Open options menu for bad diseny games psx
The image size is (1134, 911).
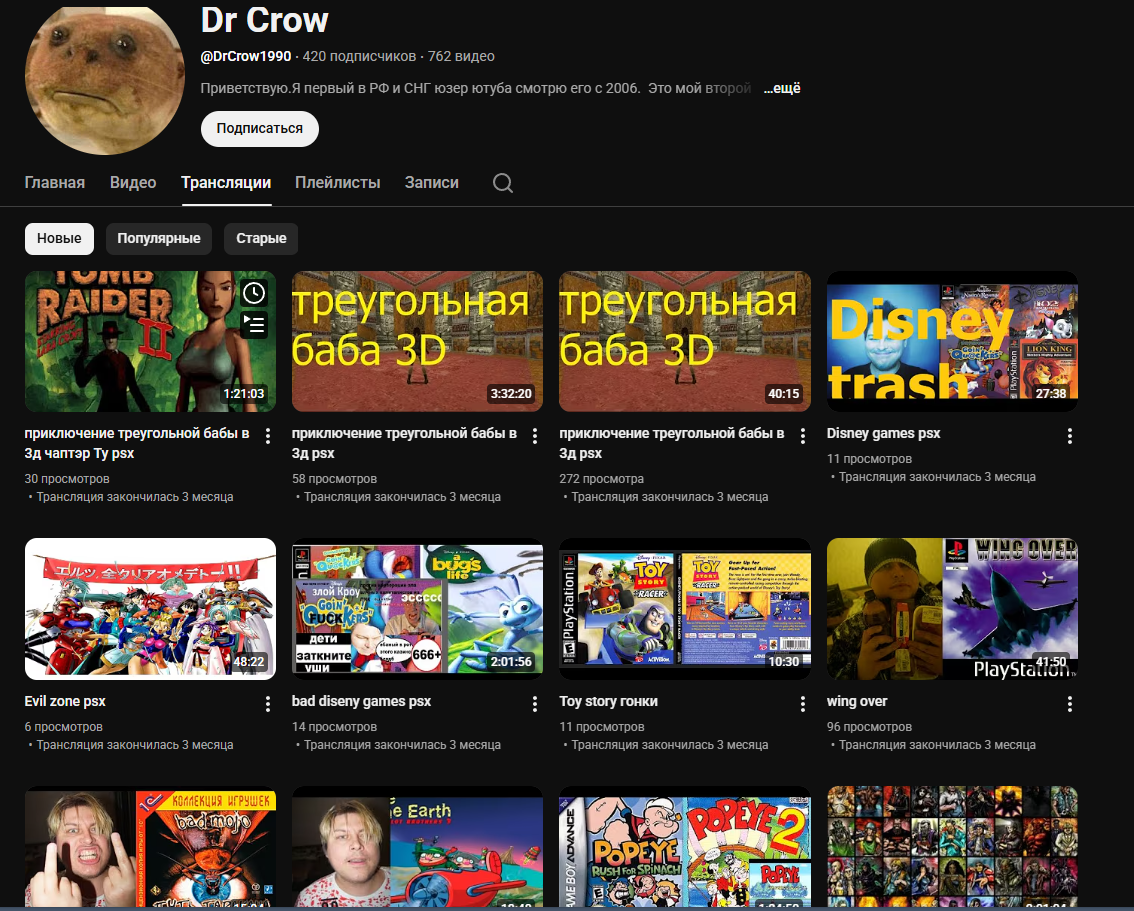point(534,703)
